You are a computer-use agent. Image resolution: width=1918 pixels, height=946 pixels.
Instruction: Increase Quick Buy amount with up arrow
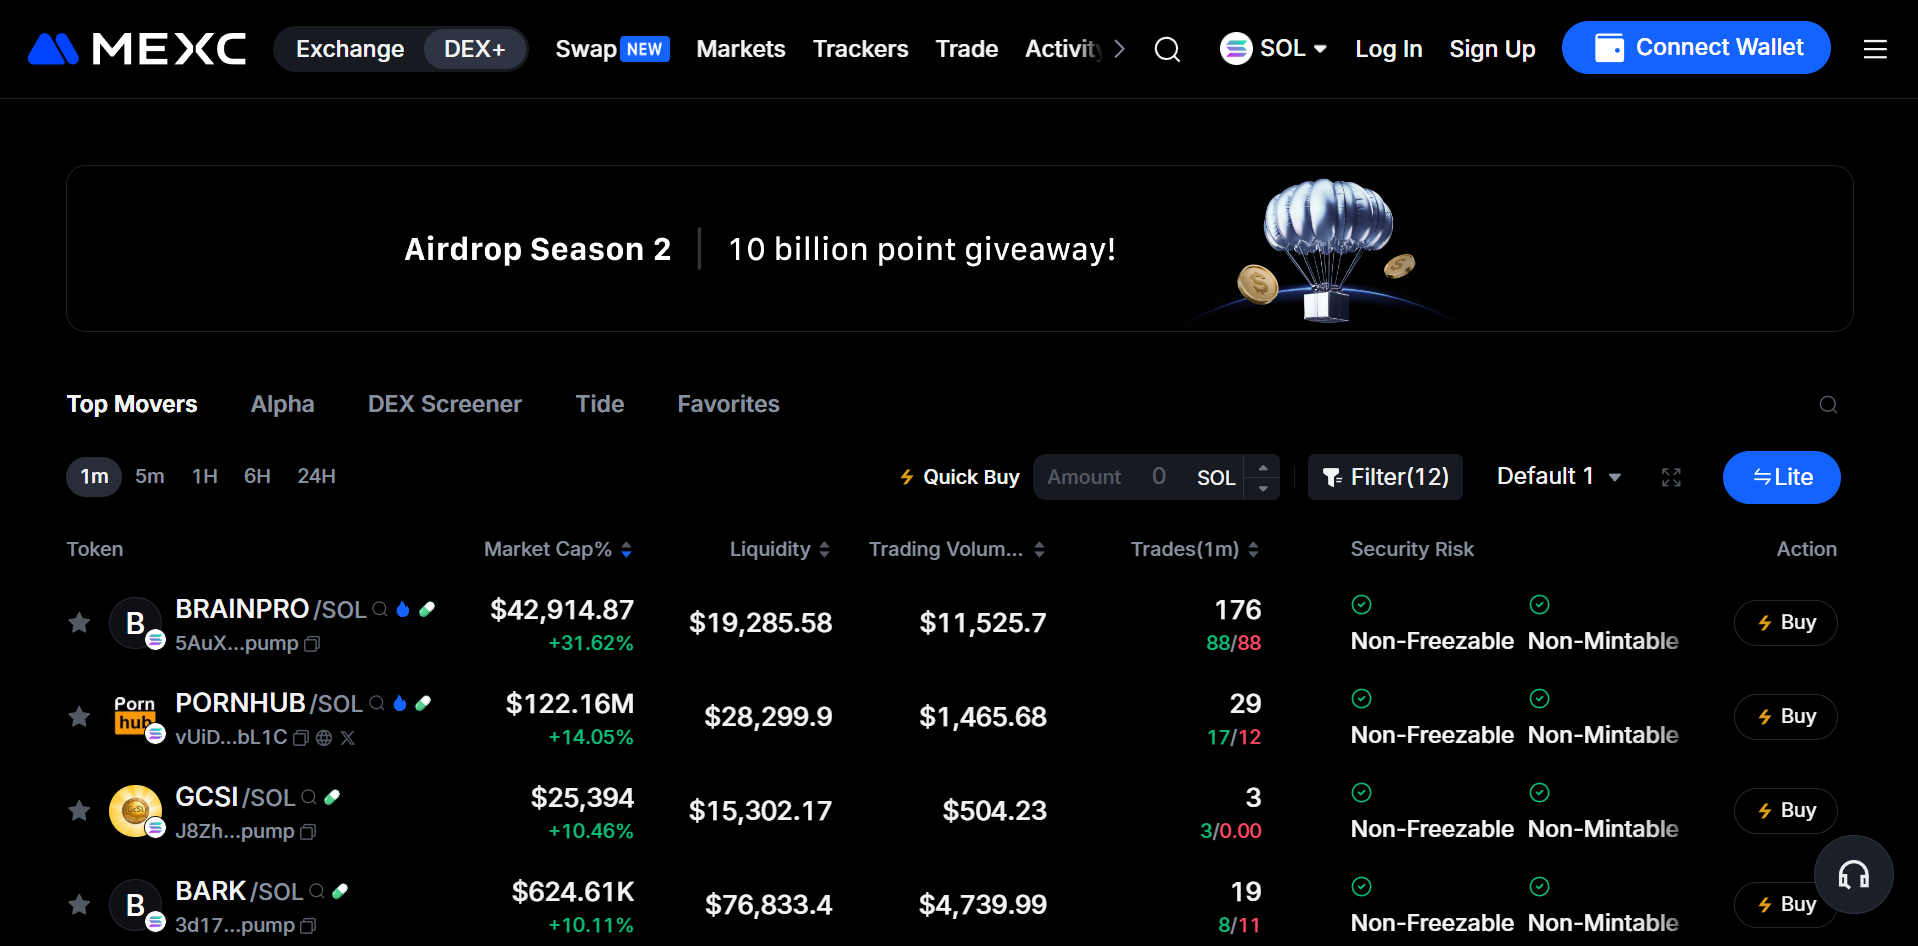point(1263,467)
